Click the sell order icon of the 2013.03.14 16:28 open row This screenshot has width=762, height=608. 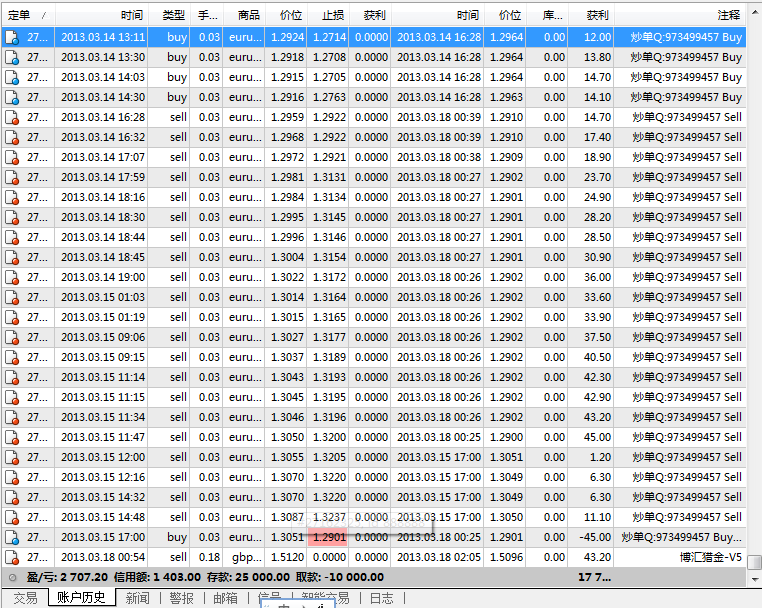12,117
